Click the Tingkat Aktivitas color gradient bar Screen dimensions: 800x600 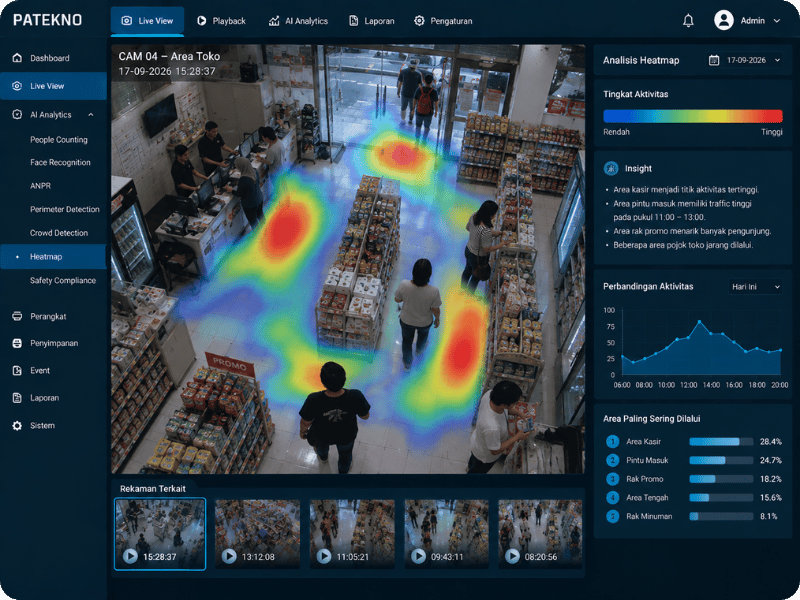(692, 116)
